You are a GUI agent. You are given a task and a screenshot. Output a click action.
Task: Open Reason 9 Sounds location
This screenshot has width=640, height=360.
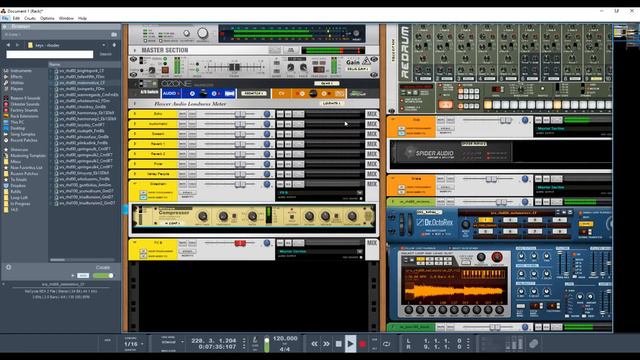[x=25, y=98]
